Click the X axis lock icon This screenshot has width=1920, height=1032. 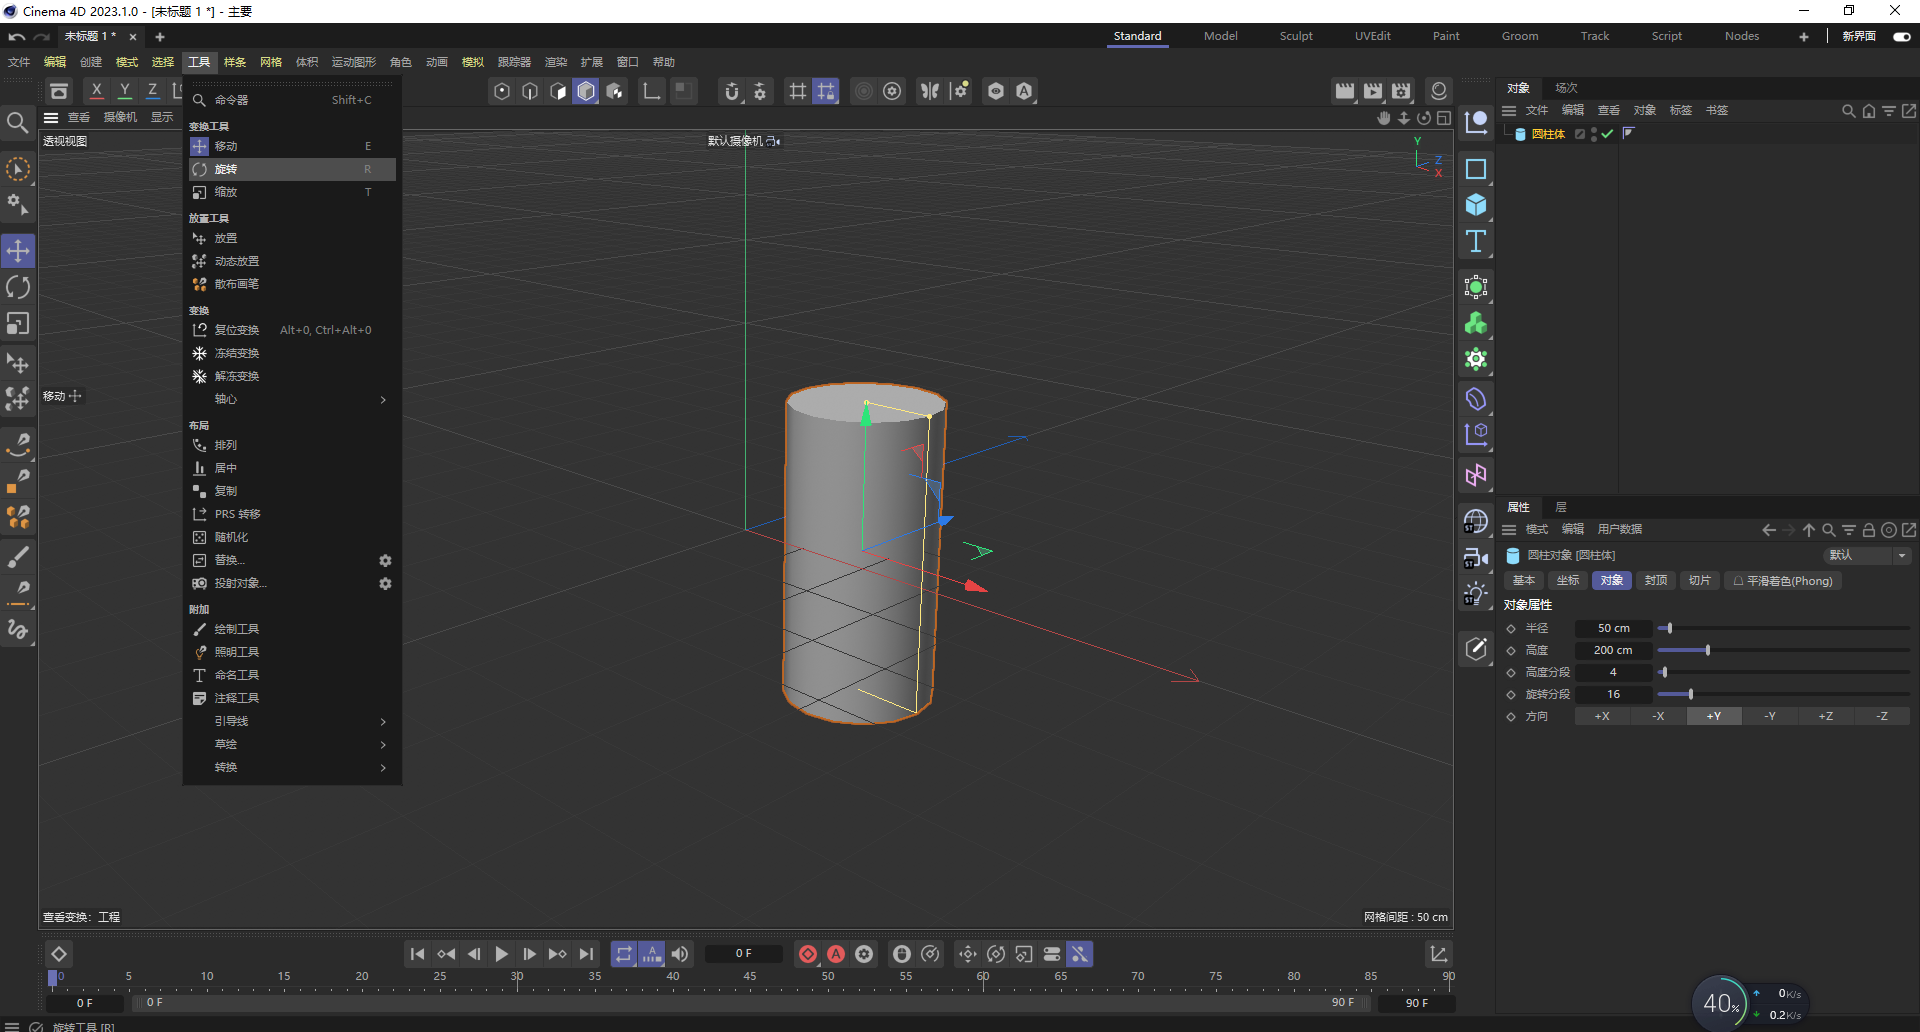tap(96, 90)
